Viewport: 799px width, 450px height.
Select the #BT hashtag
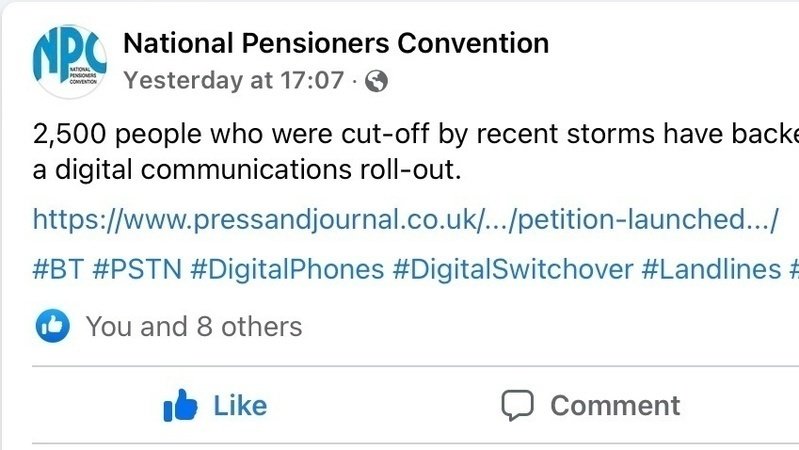click(x=56, y=269)
